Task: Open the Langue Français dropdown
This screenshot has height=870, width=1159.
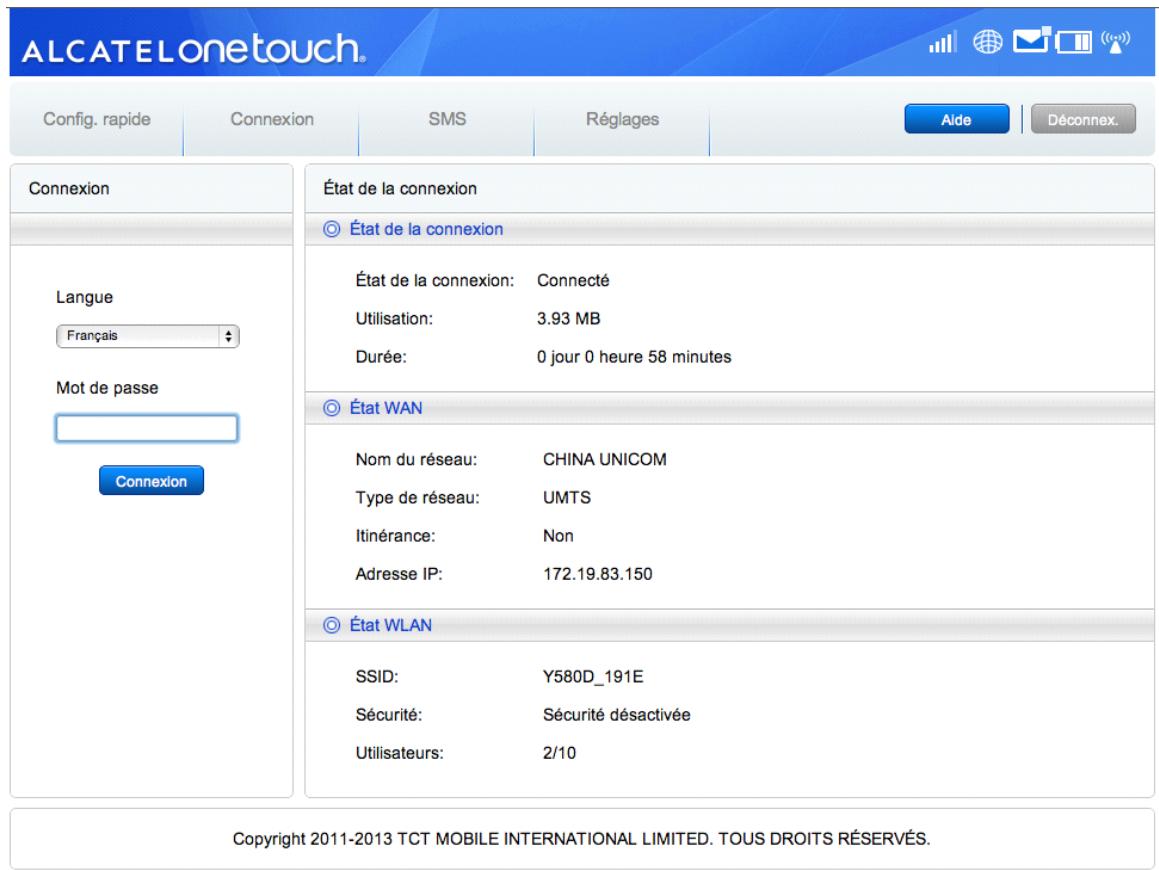Action: (x=148, y=336)
